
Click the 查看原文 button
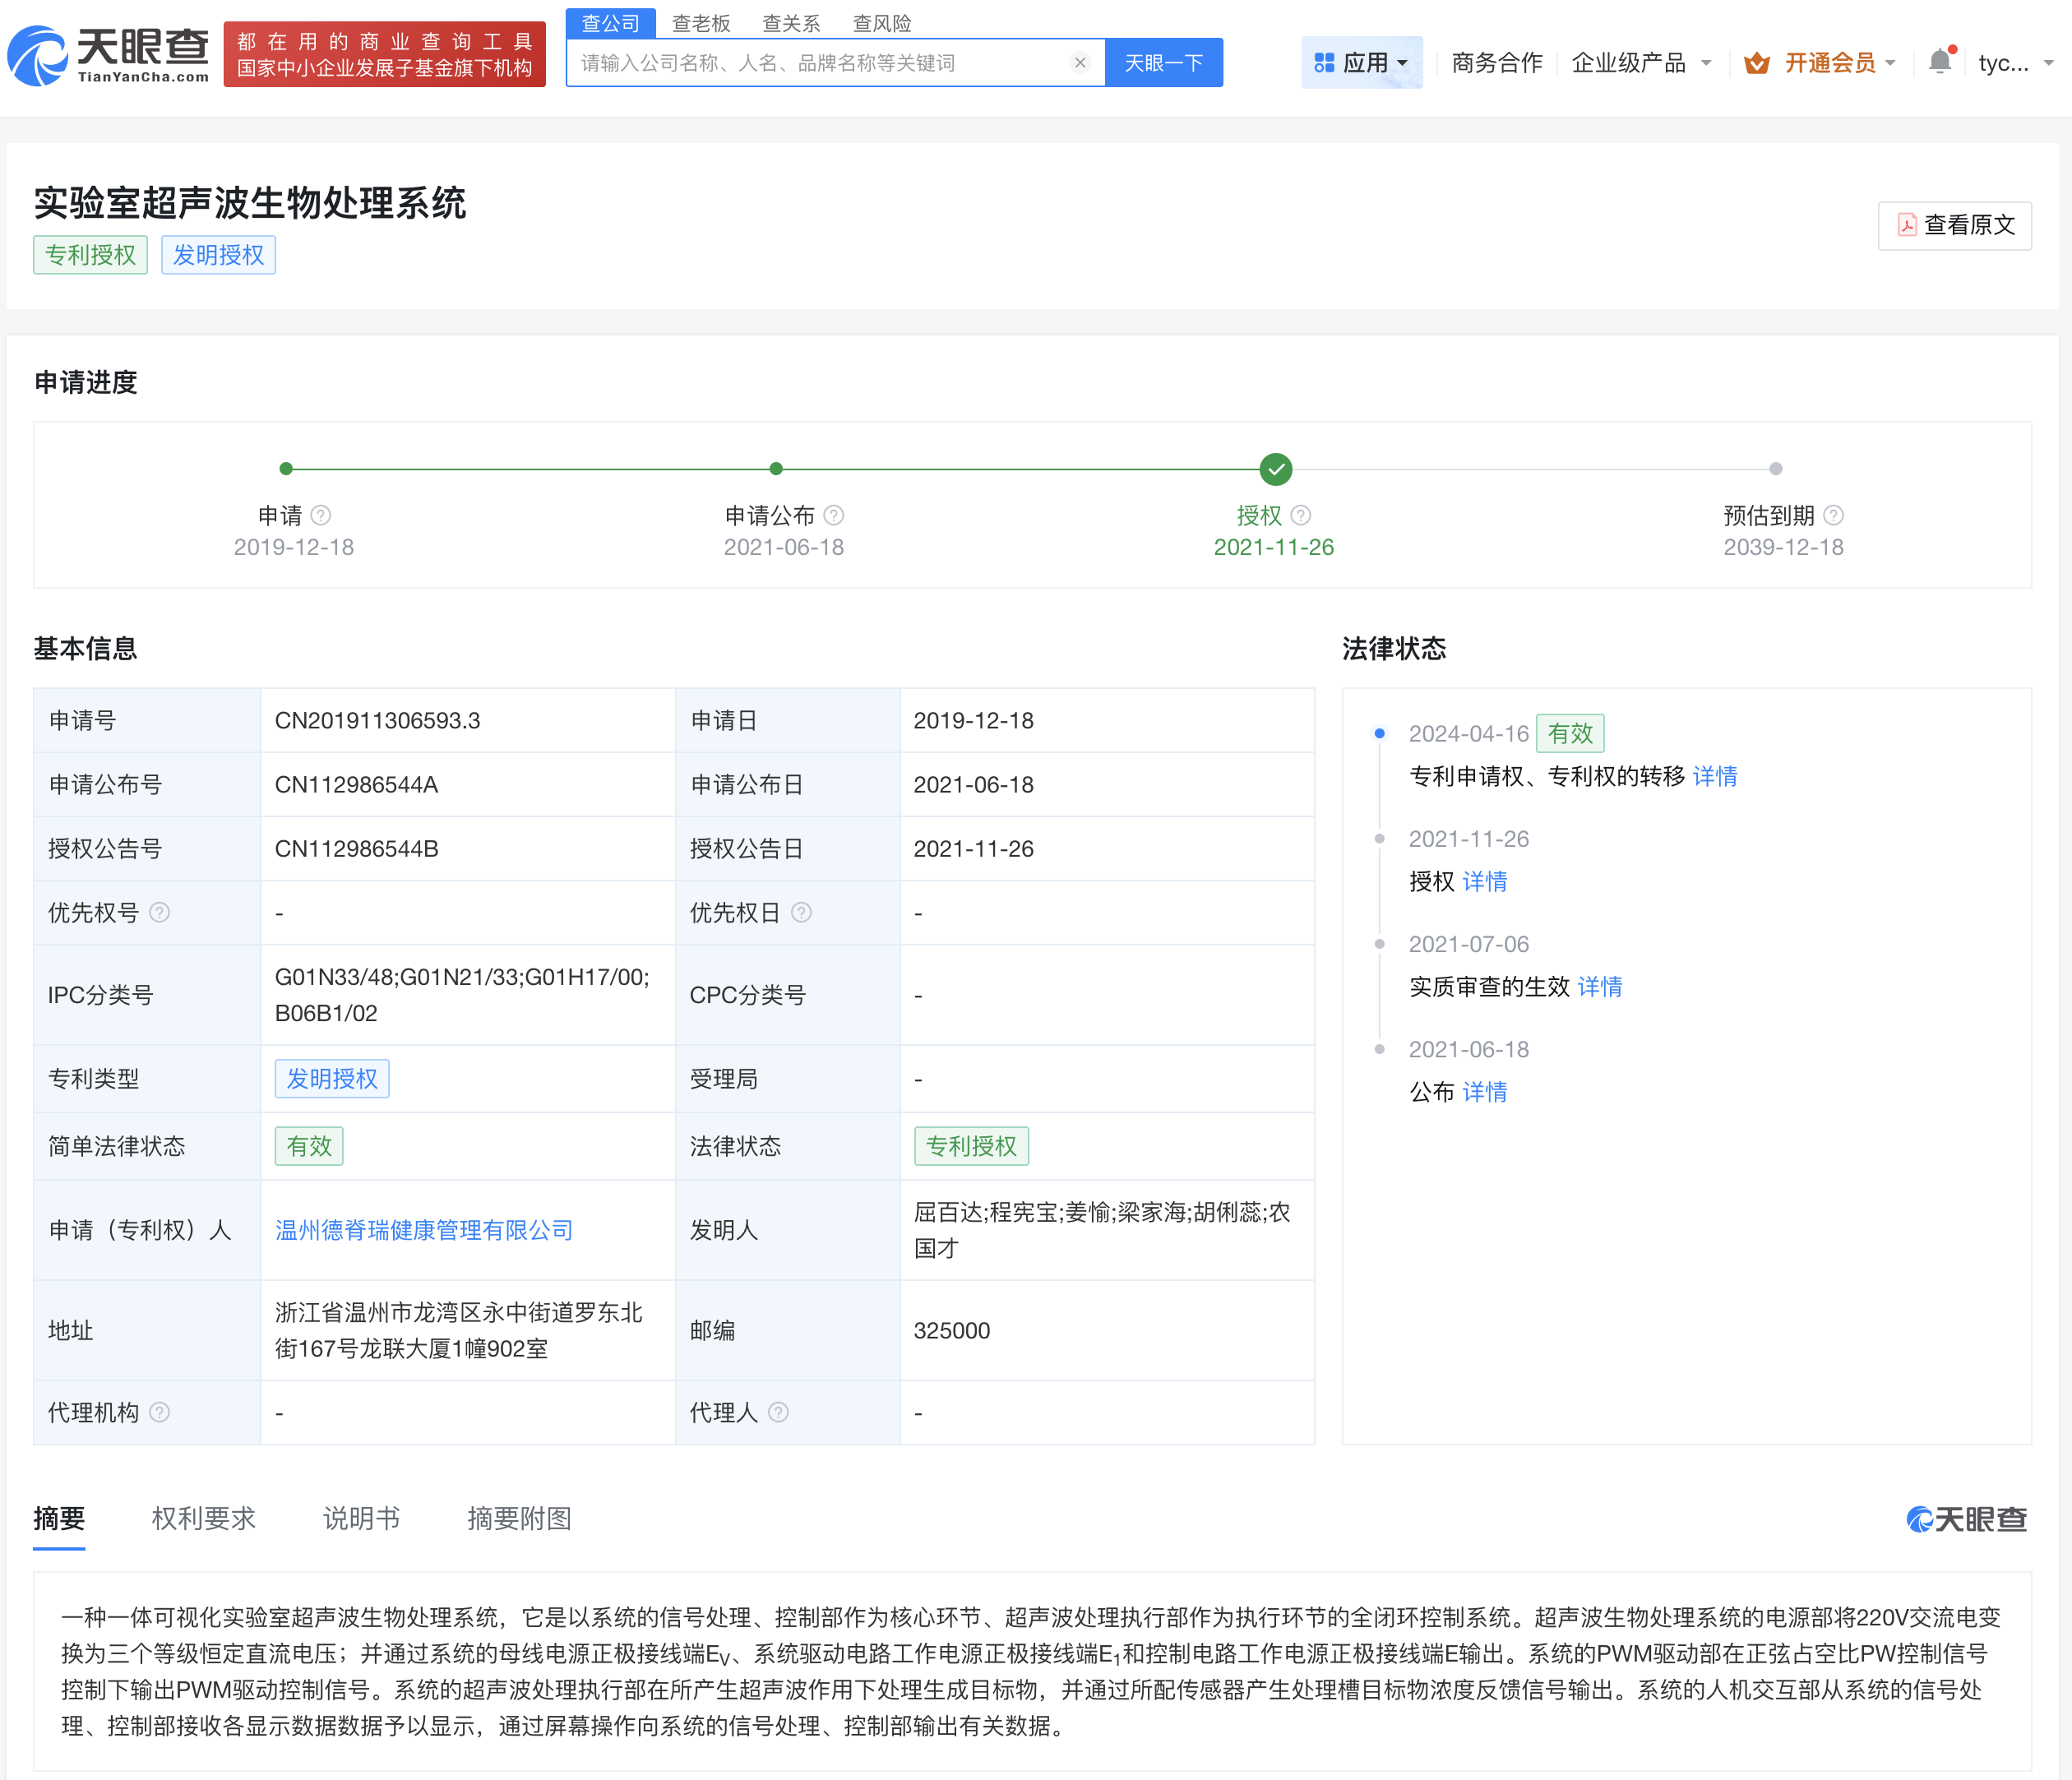coord(1954,225)
